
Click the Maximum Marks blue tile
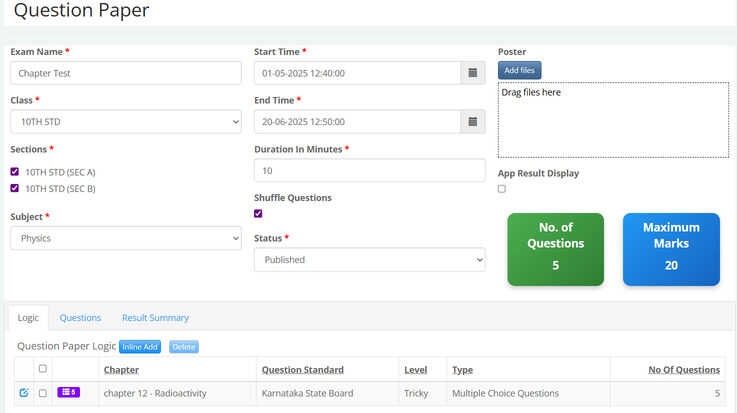pos(671,249)
